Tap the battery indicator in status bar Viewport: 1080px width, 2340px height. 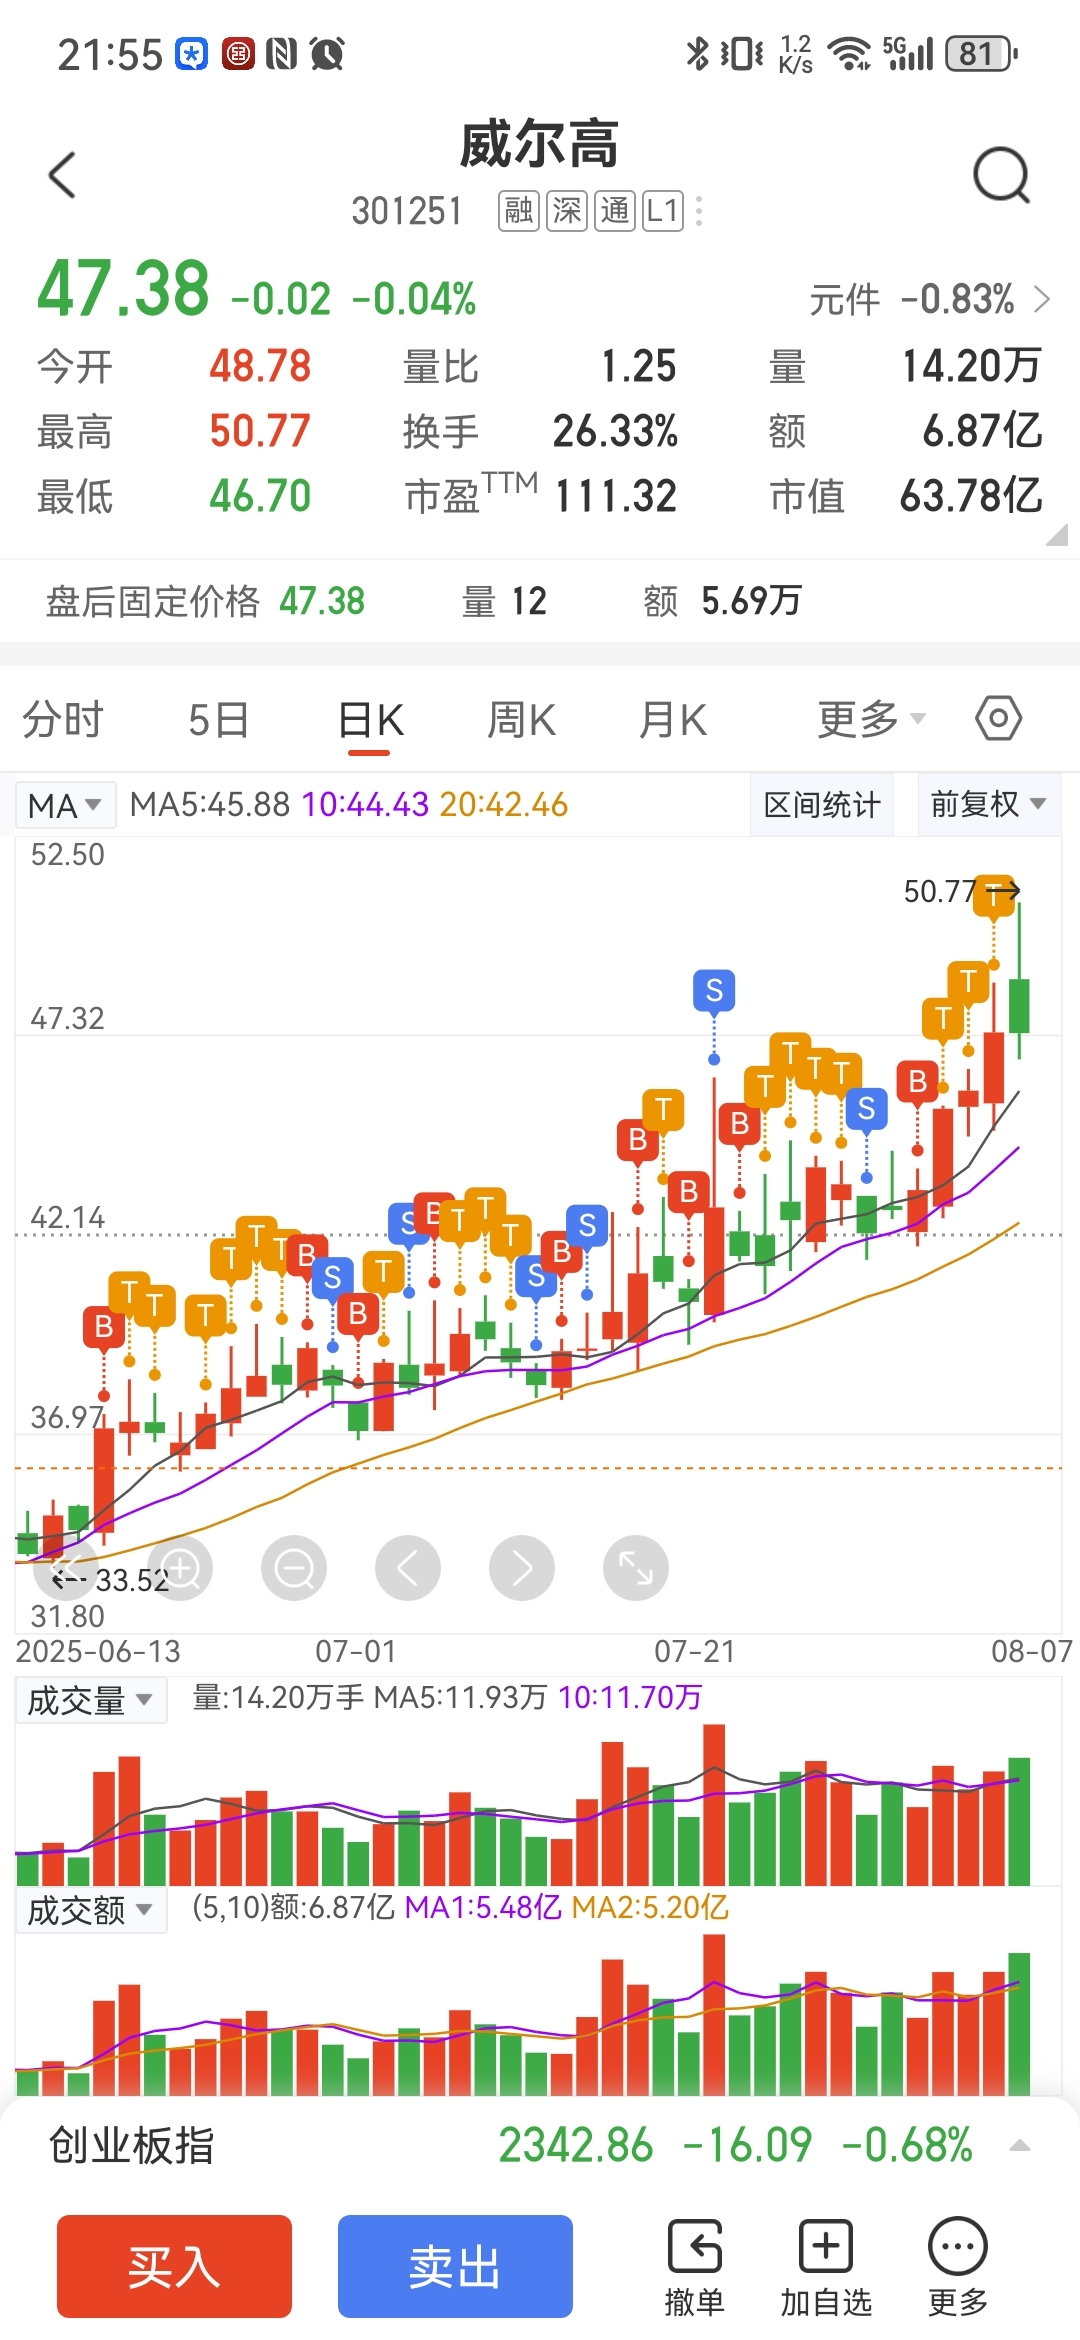pyautogui.click(x=982, y=53)
